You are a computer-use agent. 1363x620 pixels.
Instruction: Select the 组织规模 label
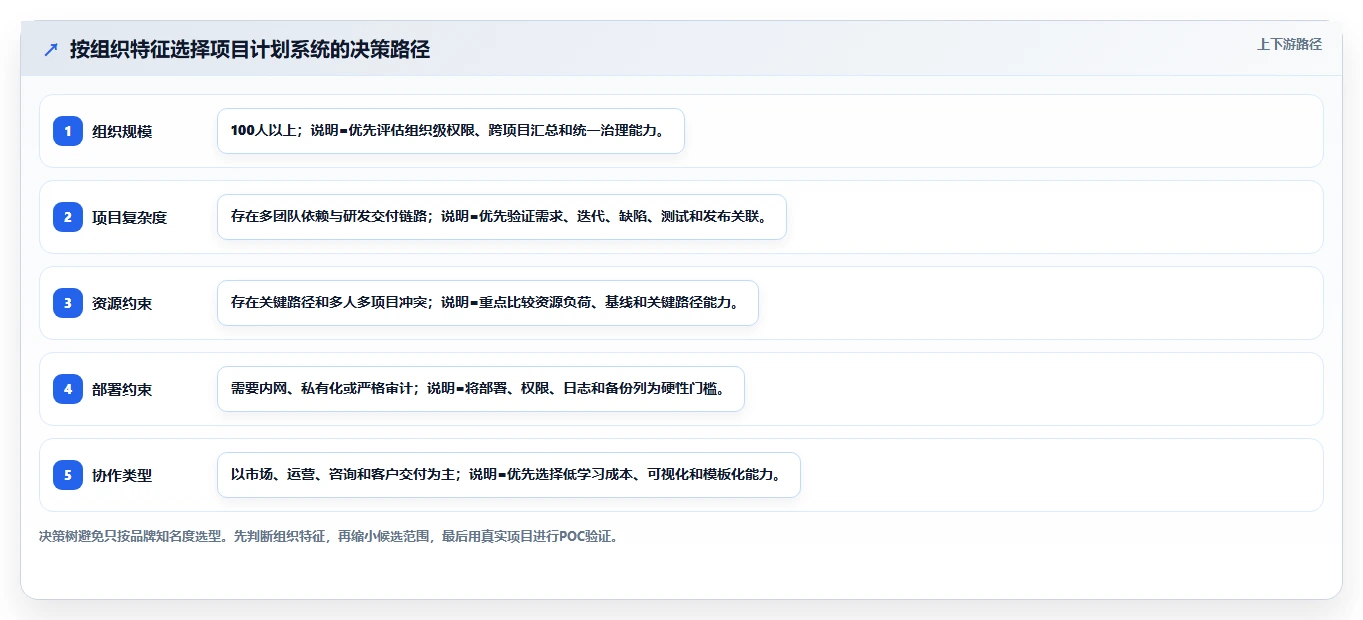[122, 131]
